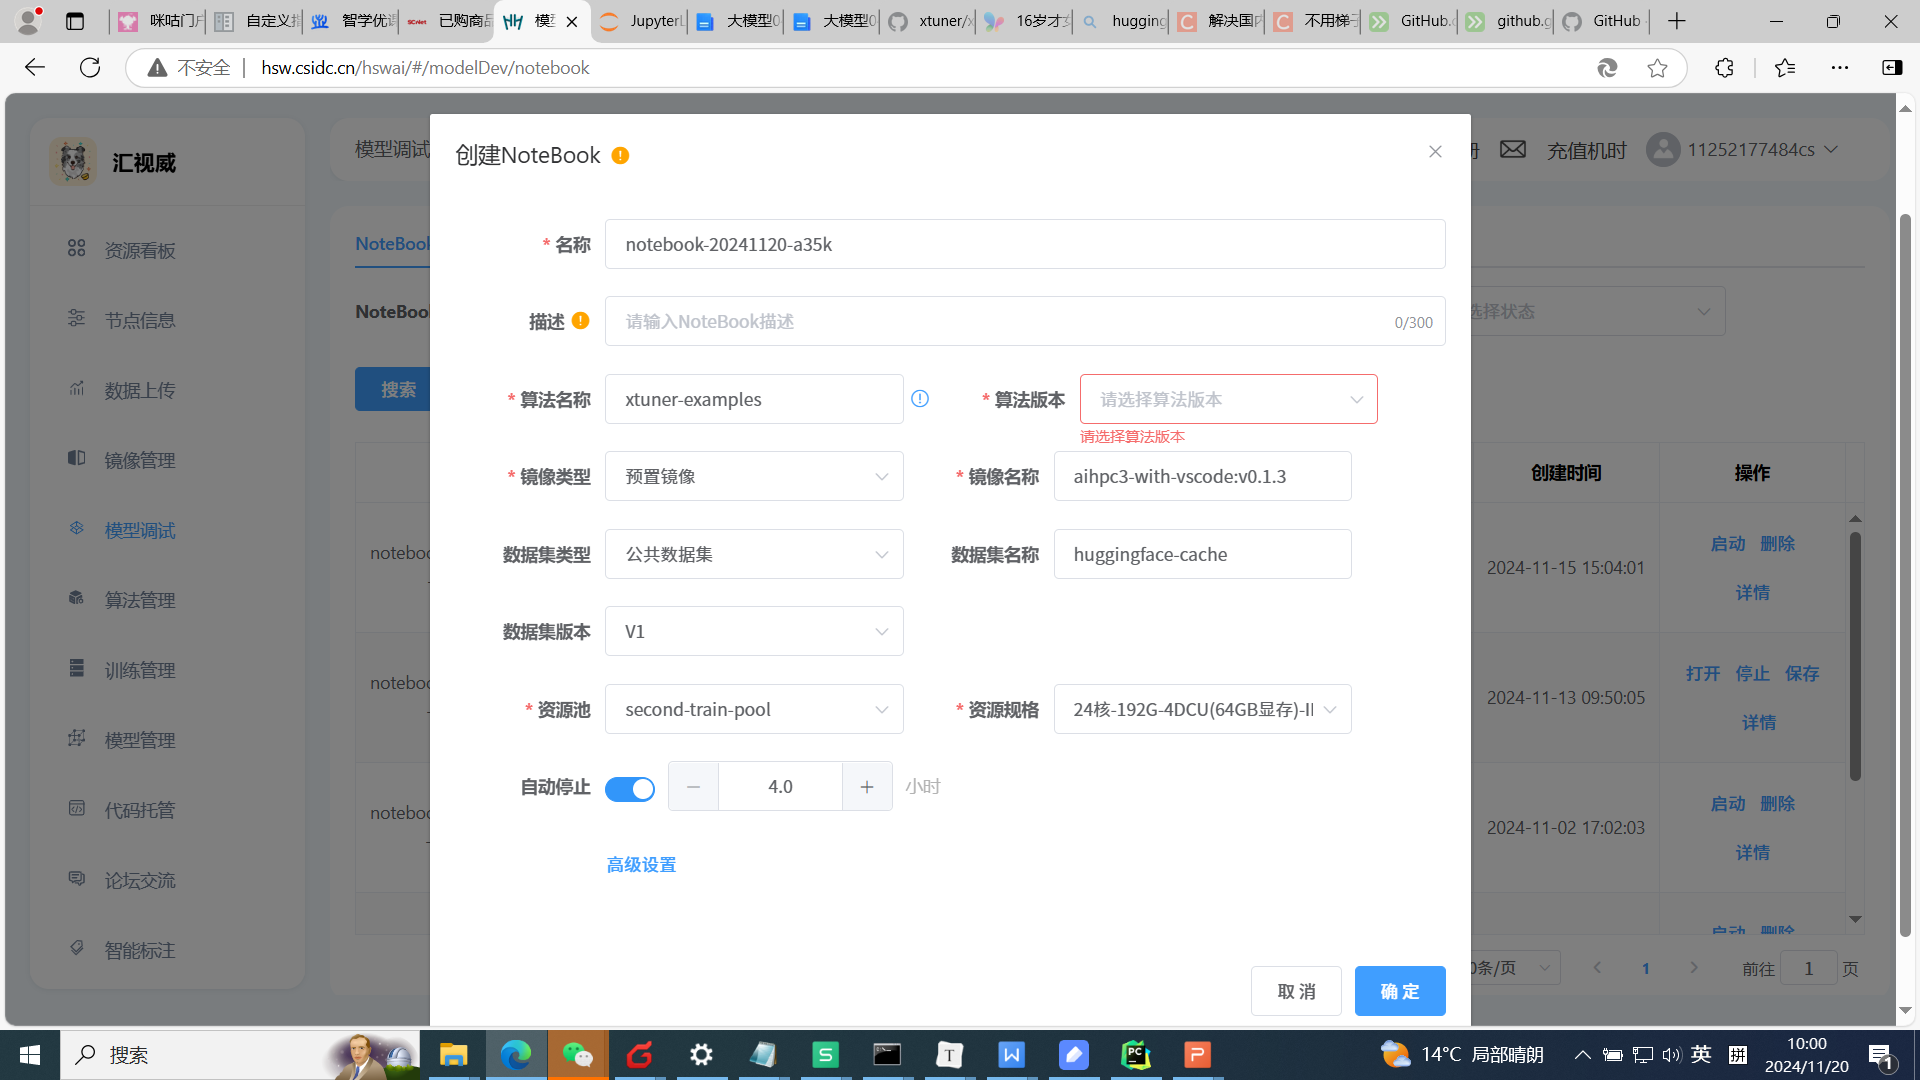
Task: Click the orange hint icon beside 描述 label
Action: 580,321
